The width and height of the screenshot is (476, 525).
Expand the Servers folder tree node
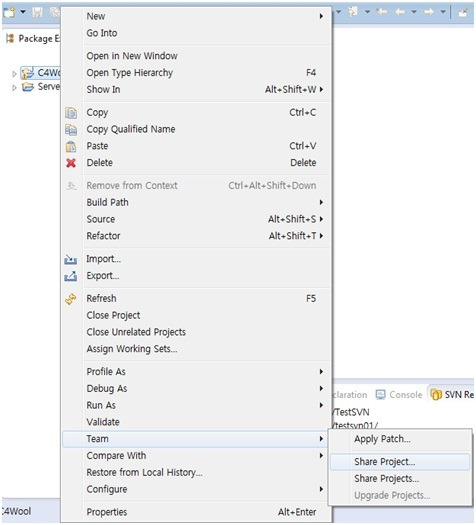click(x=14, y=88)
